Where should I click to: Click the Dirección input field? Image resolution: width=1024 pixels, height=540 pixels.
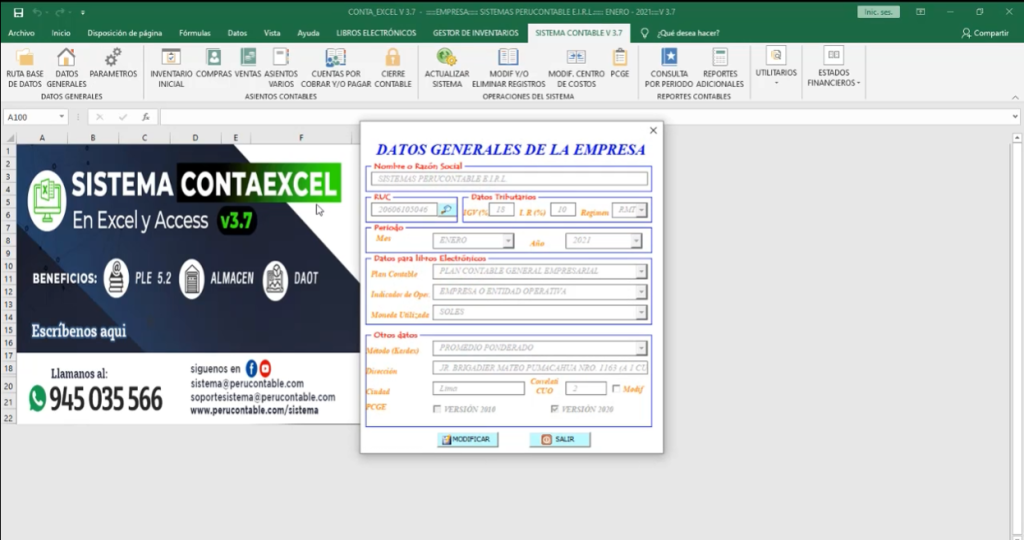[540, 368]
